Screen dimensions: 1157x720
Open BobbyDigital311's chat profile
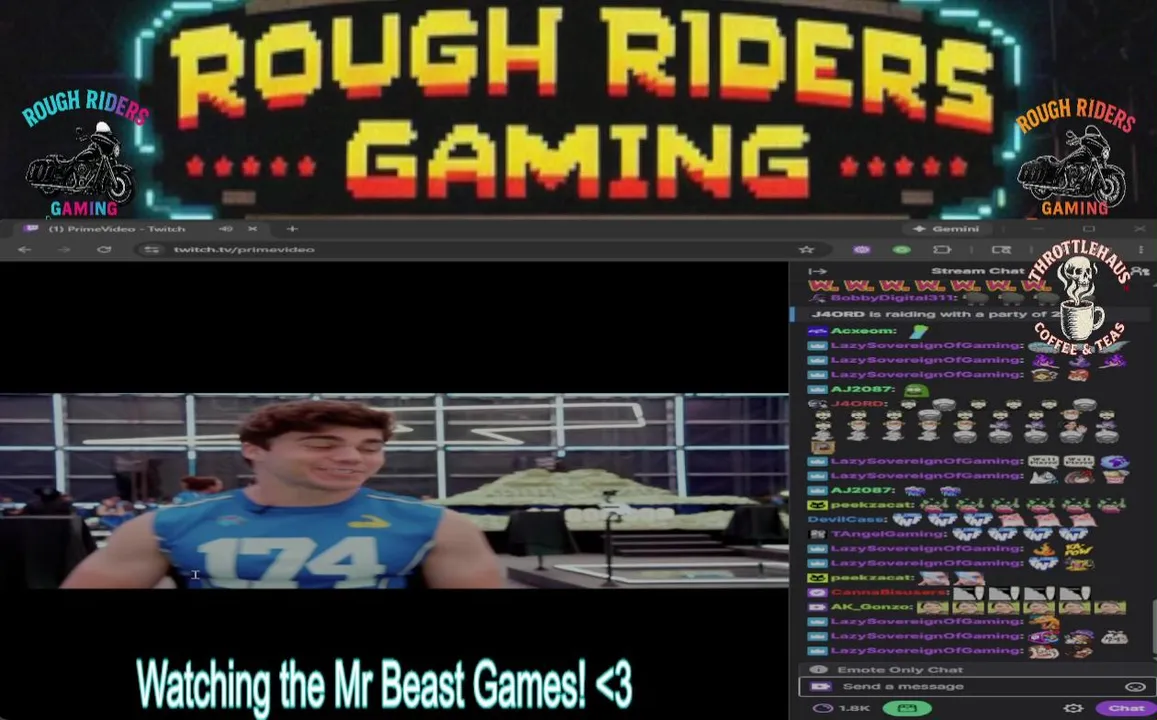tap(894, 298)
